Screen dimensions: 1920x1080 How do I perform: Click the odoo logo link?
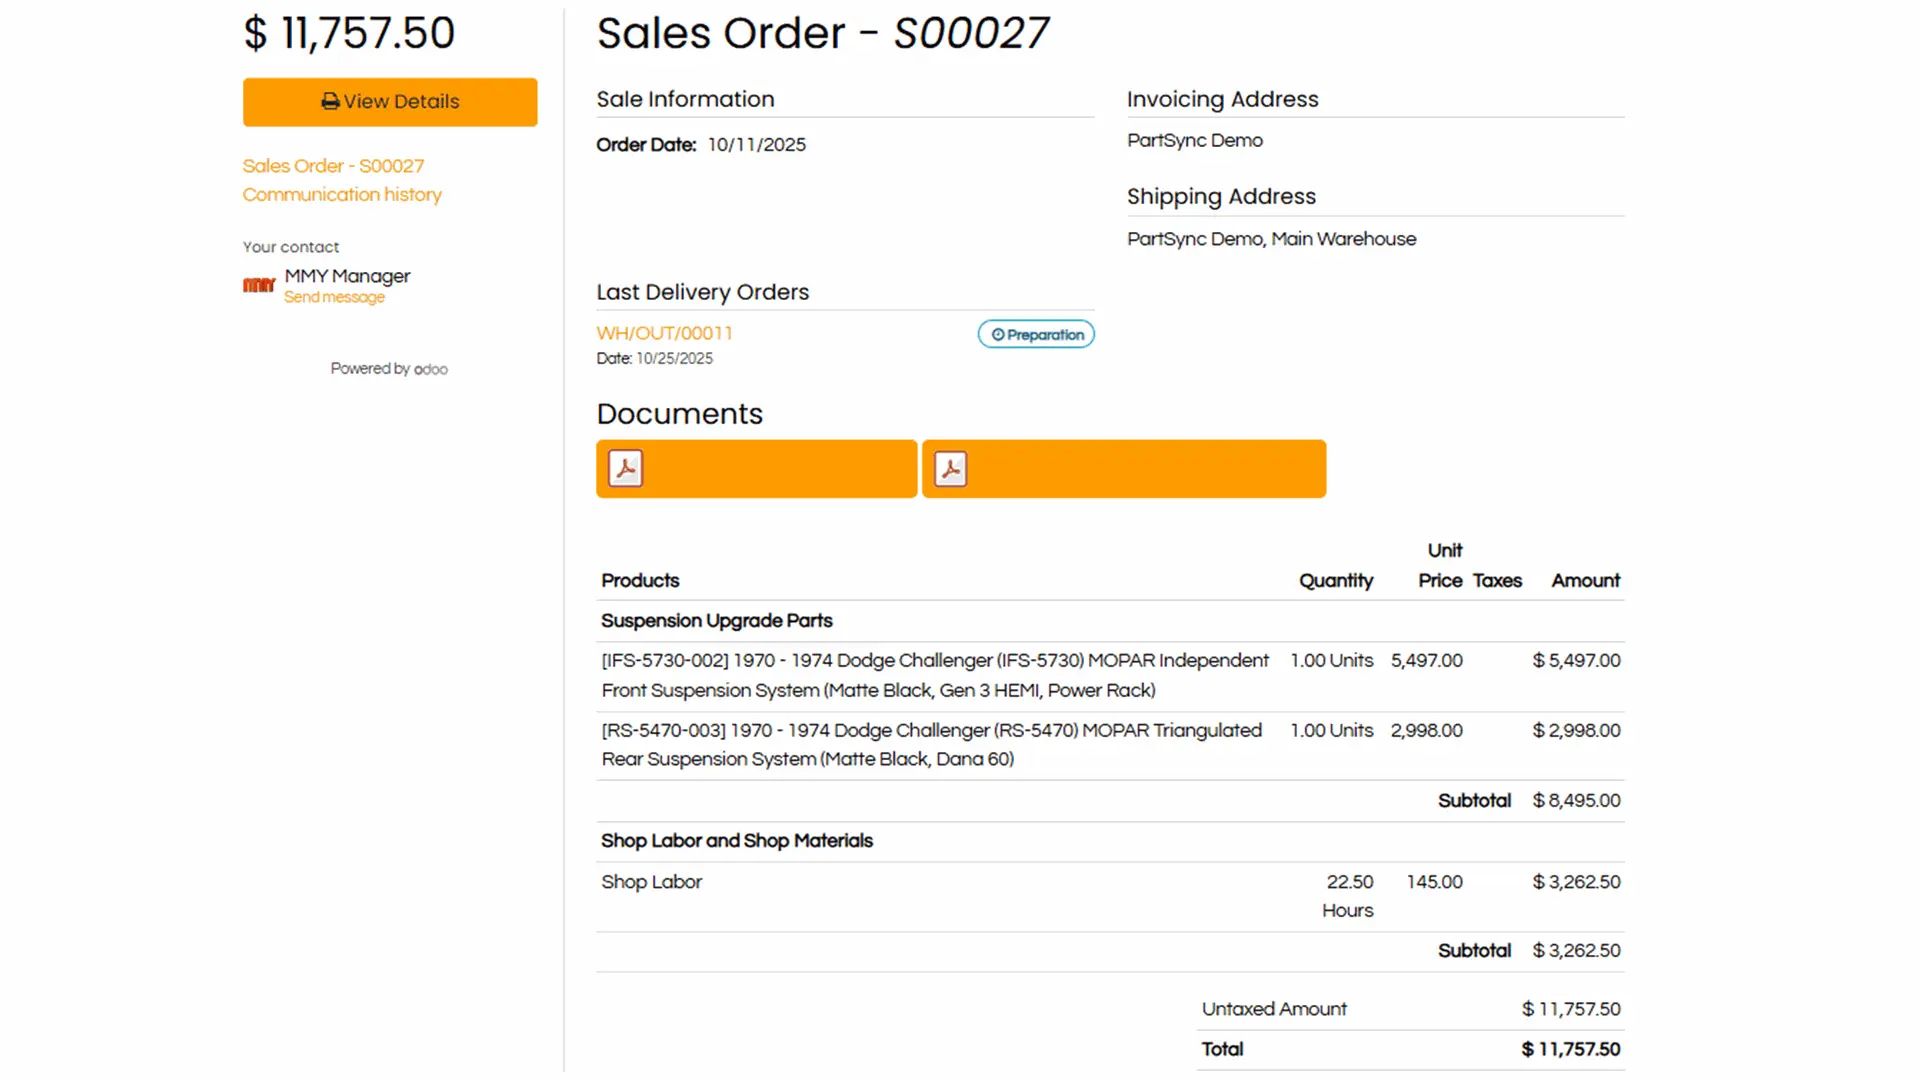[431, 370]
